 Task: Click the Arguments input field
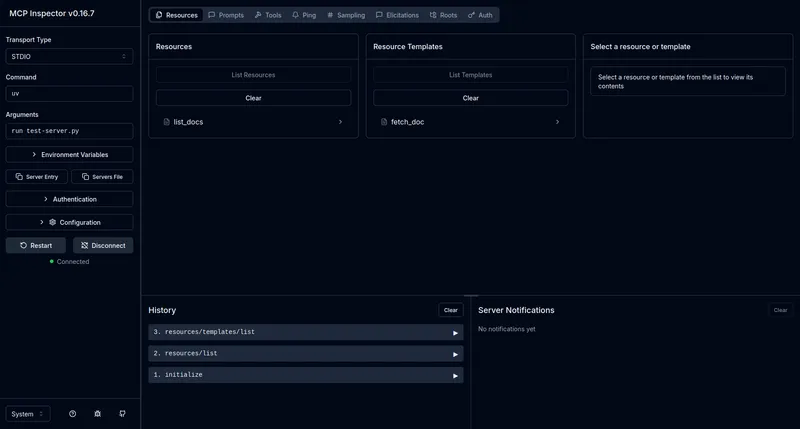(69, 131)
